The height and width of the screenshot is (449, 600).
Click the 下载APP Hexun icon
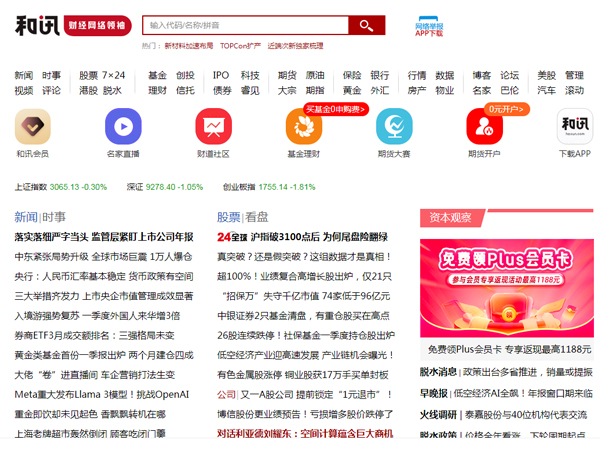575,126
